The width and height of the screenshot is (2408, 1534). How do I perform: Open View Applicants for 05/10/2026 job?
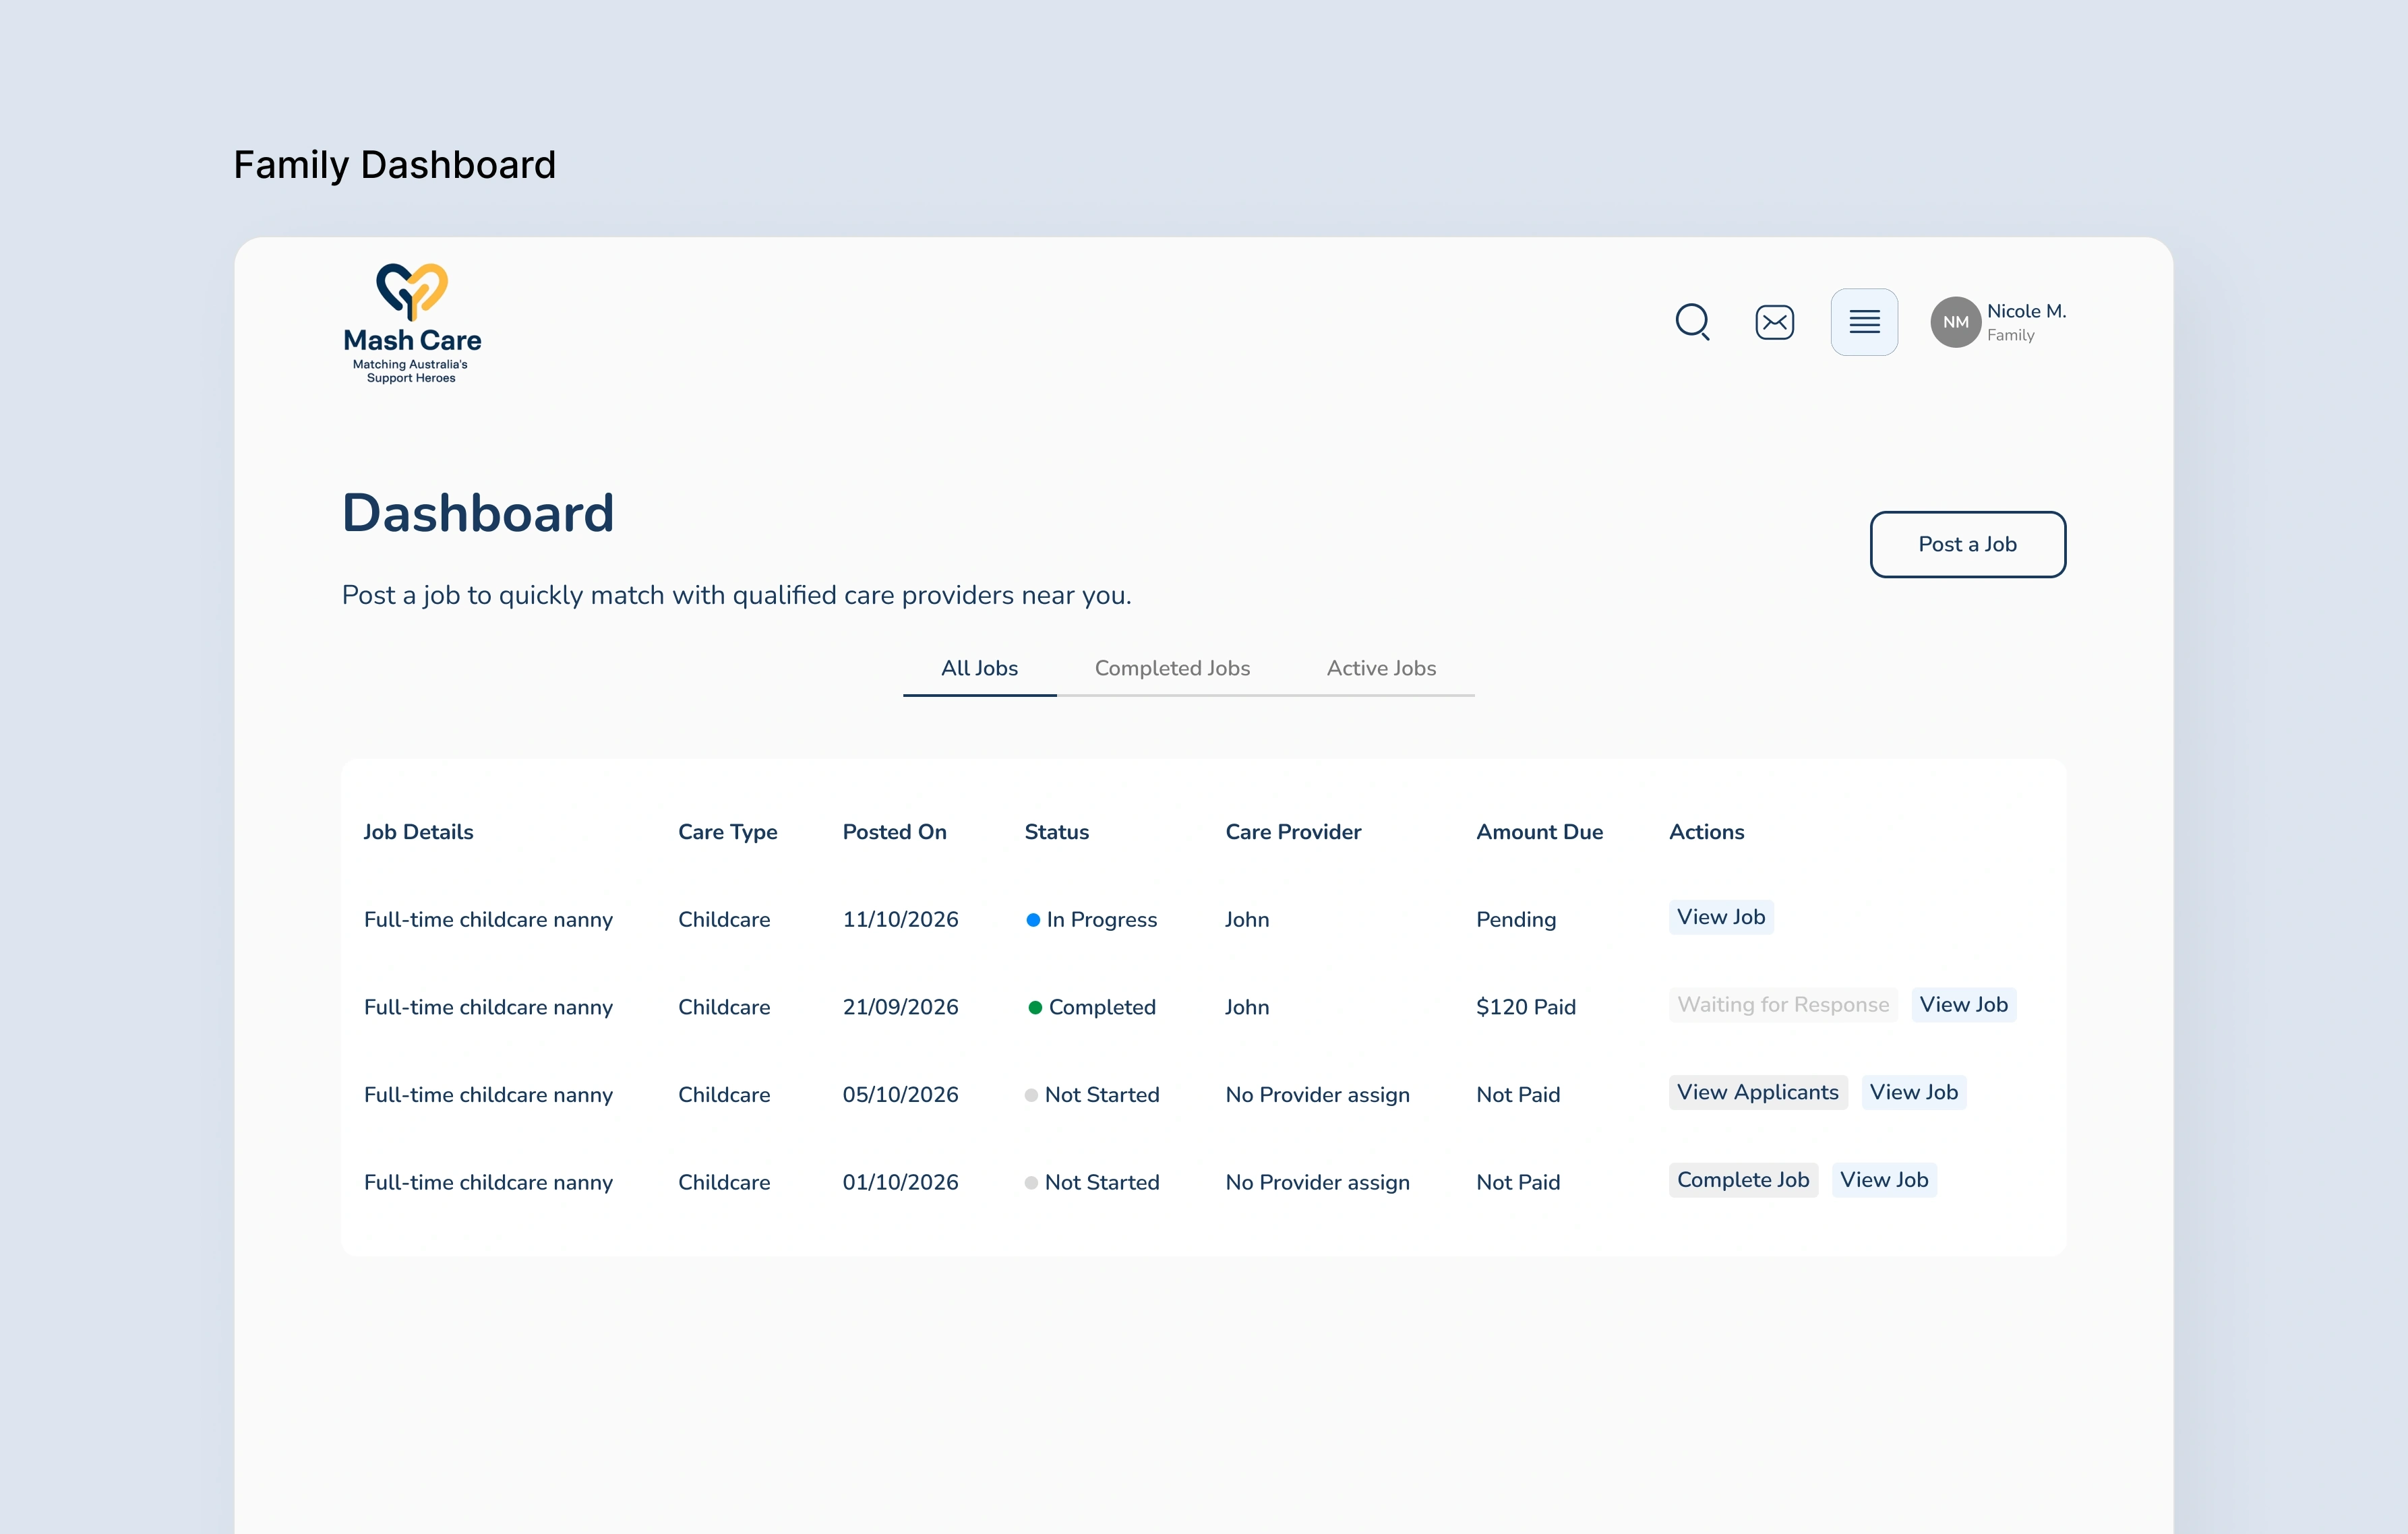[x=1758, y=1092]
